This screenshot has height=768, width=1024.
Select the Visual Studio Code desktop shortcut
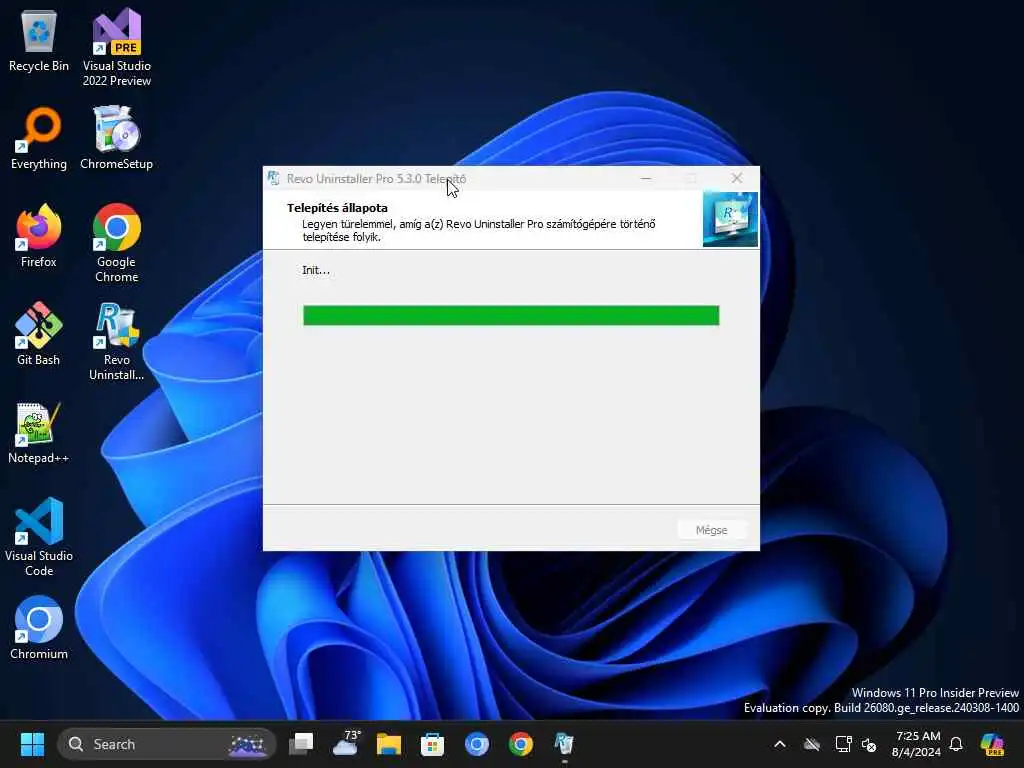click(39, 537)
